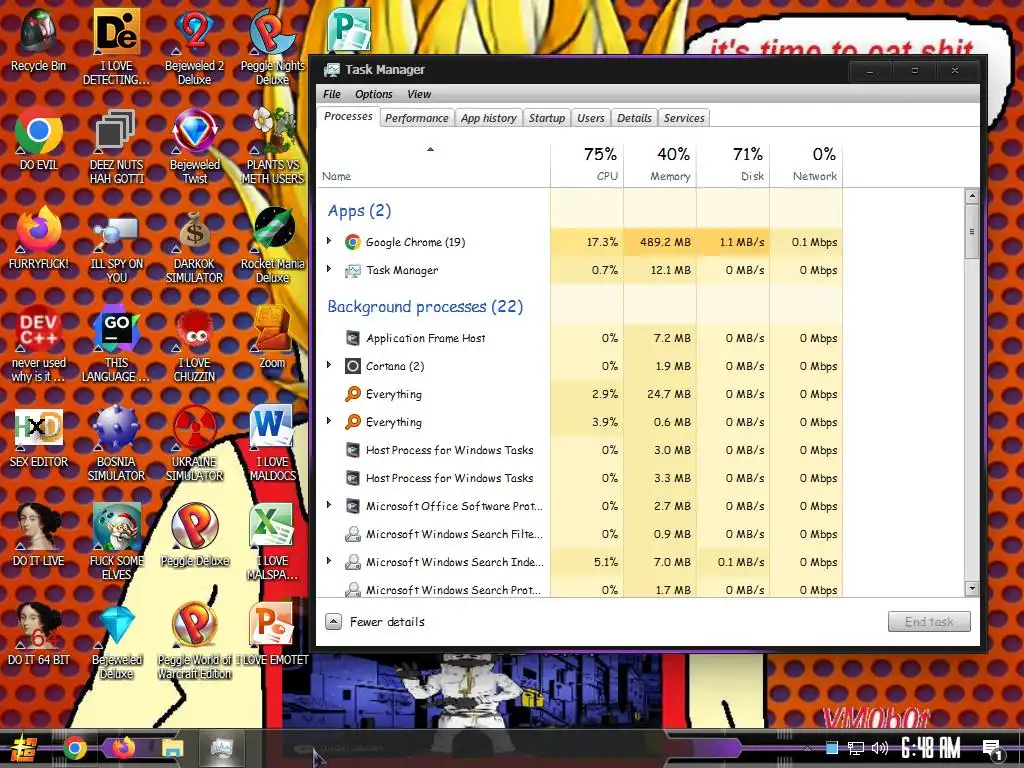The image size is (1024, 768).
Task: Open the I LOVE CHUZZIN desktop icon
Action: (194, 344)
